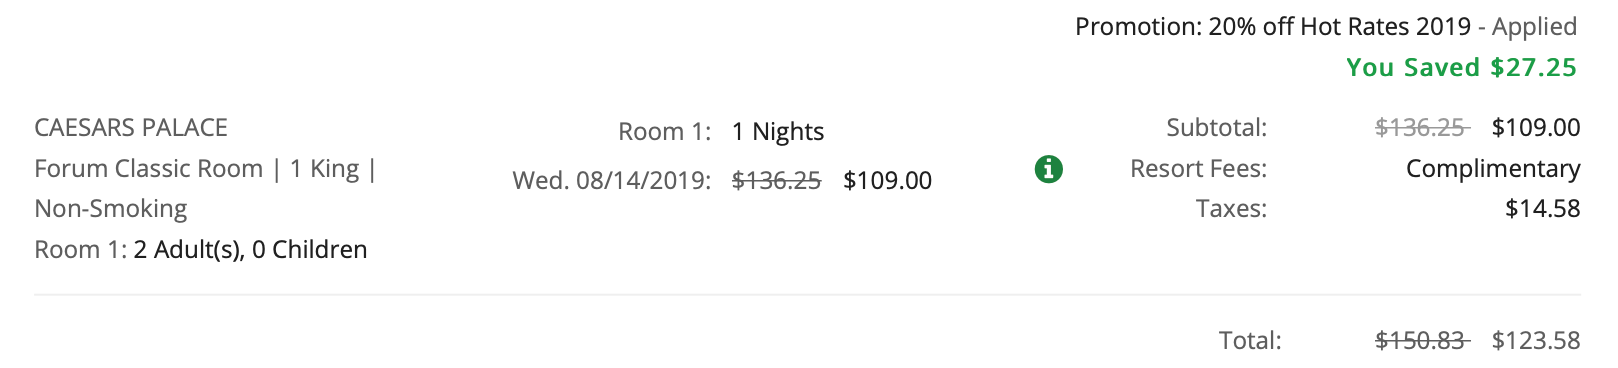Click the crossed-out $150.83 total

coord(1421,341)
